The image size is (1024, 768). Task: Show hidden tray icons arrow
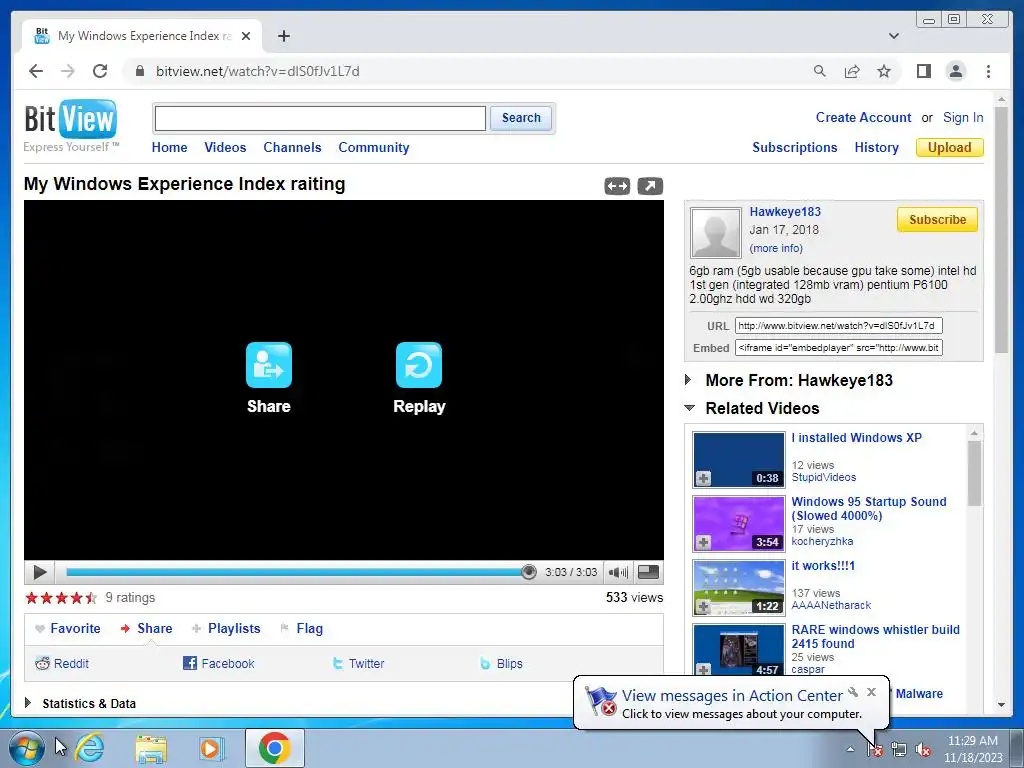pyautogui.click(x=850, y=749)
